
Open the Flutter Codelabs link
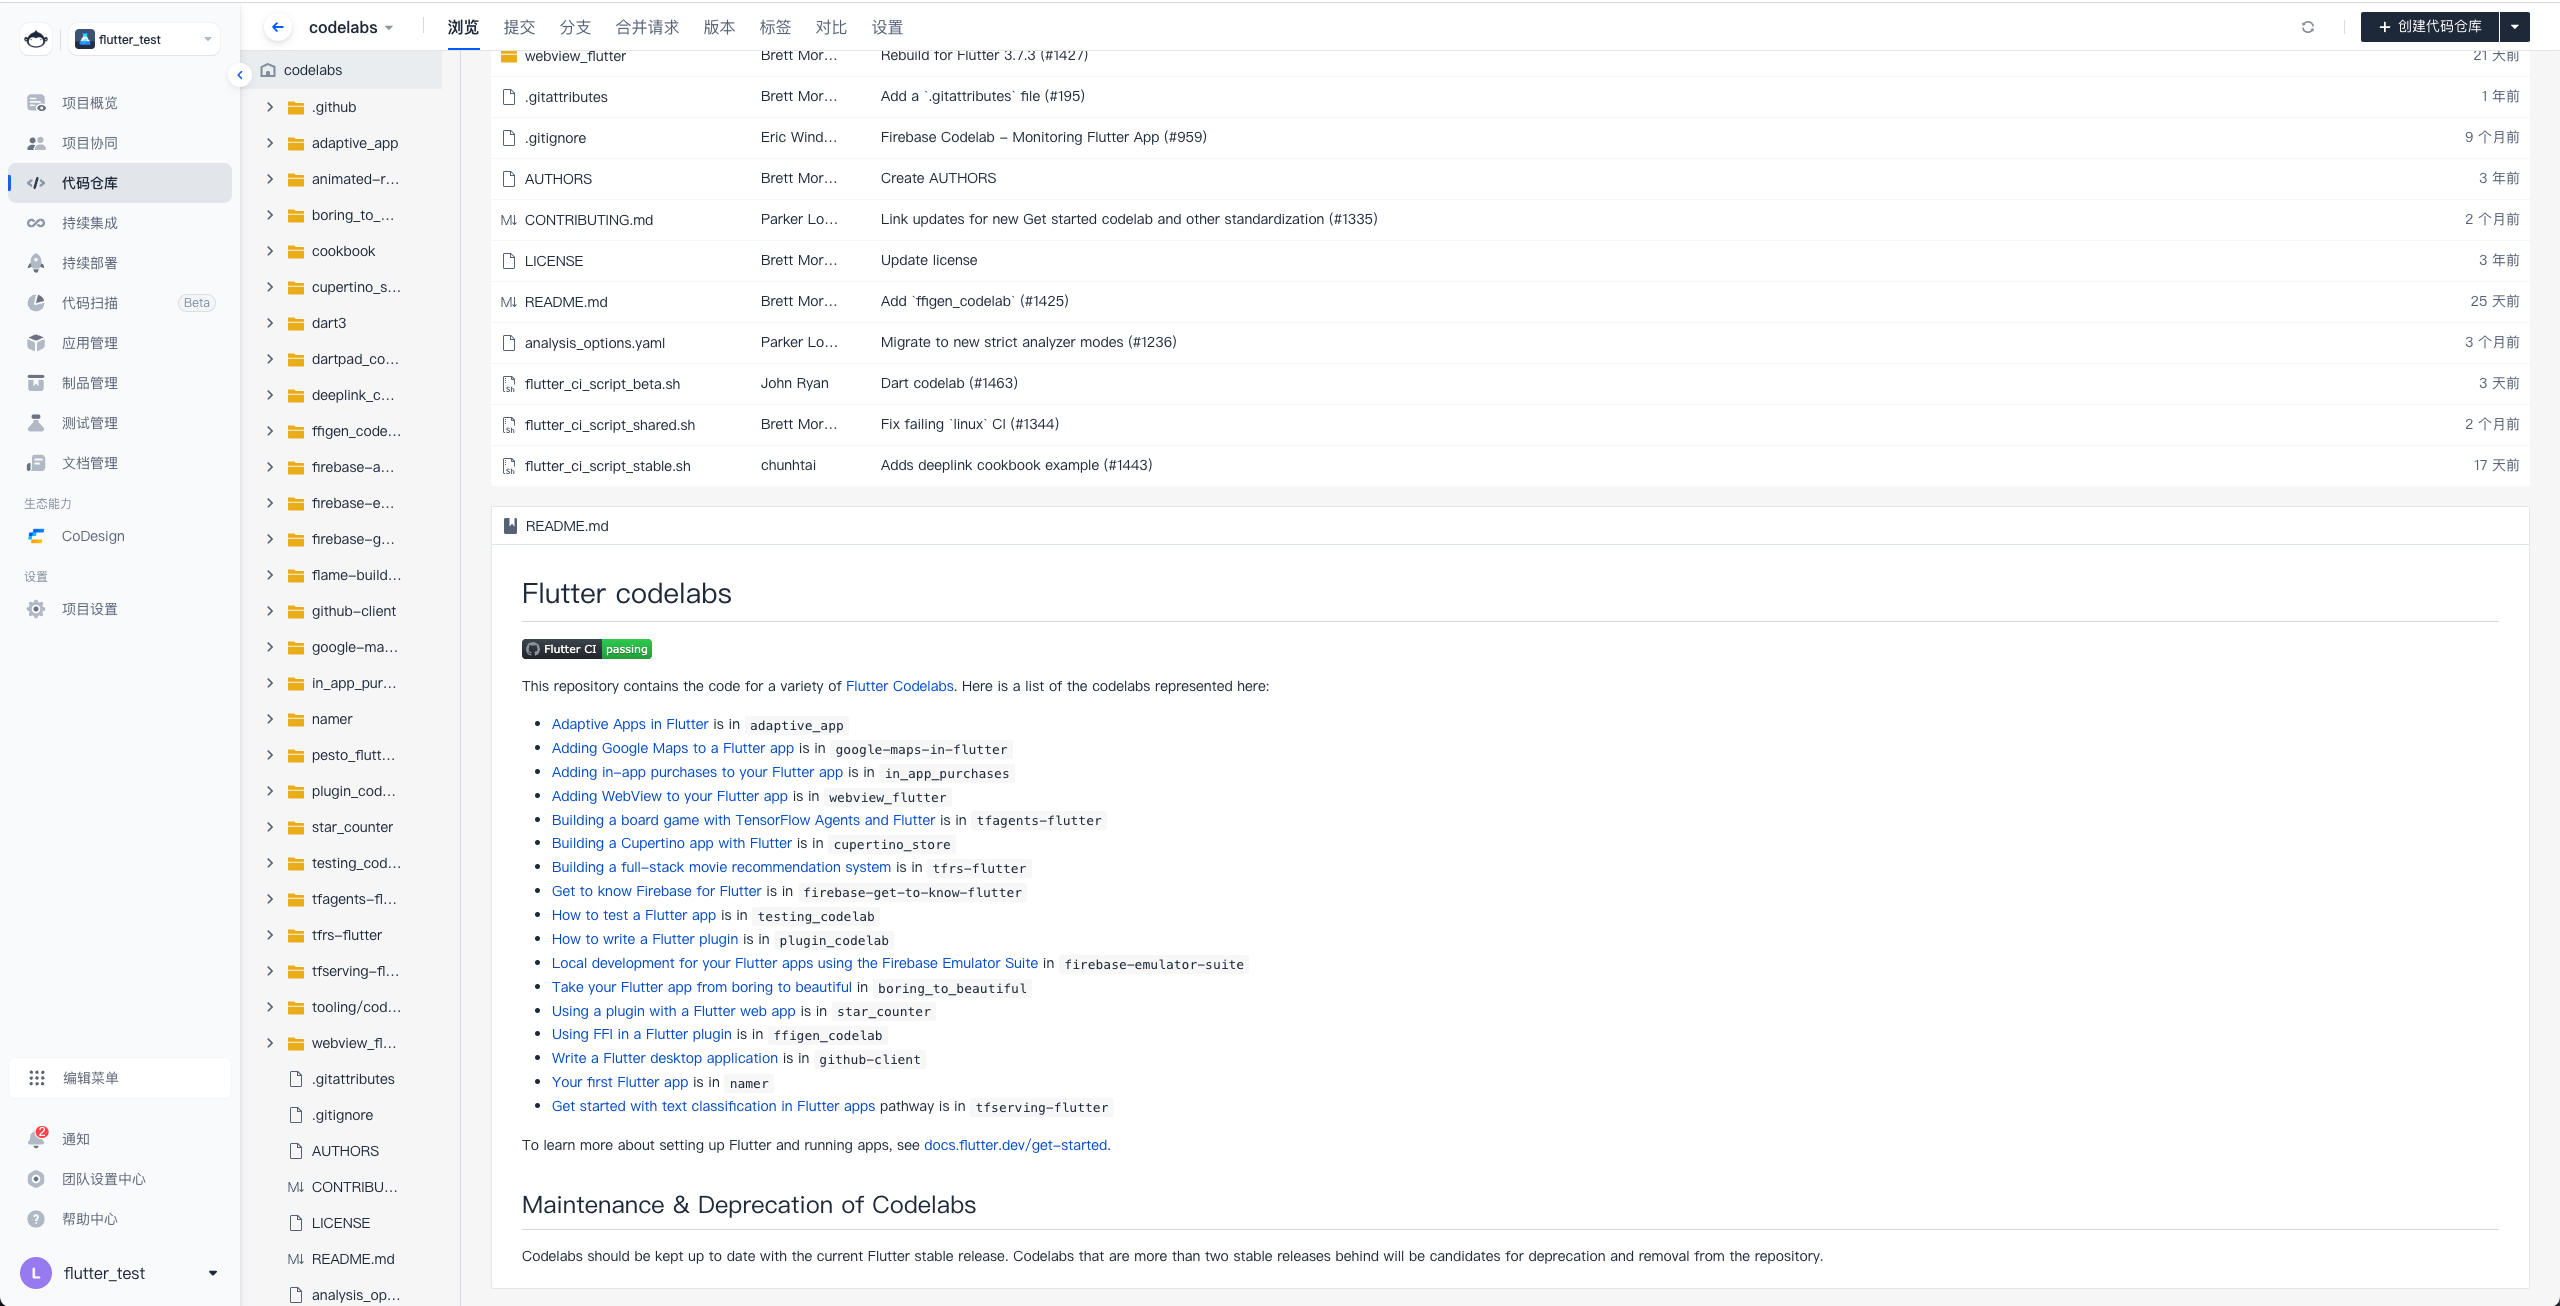pyautogui.click(x=899, y=686)
